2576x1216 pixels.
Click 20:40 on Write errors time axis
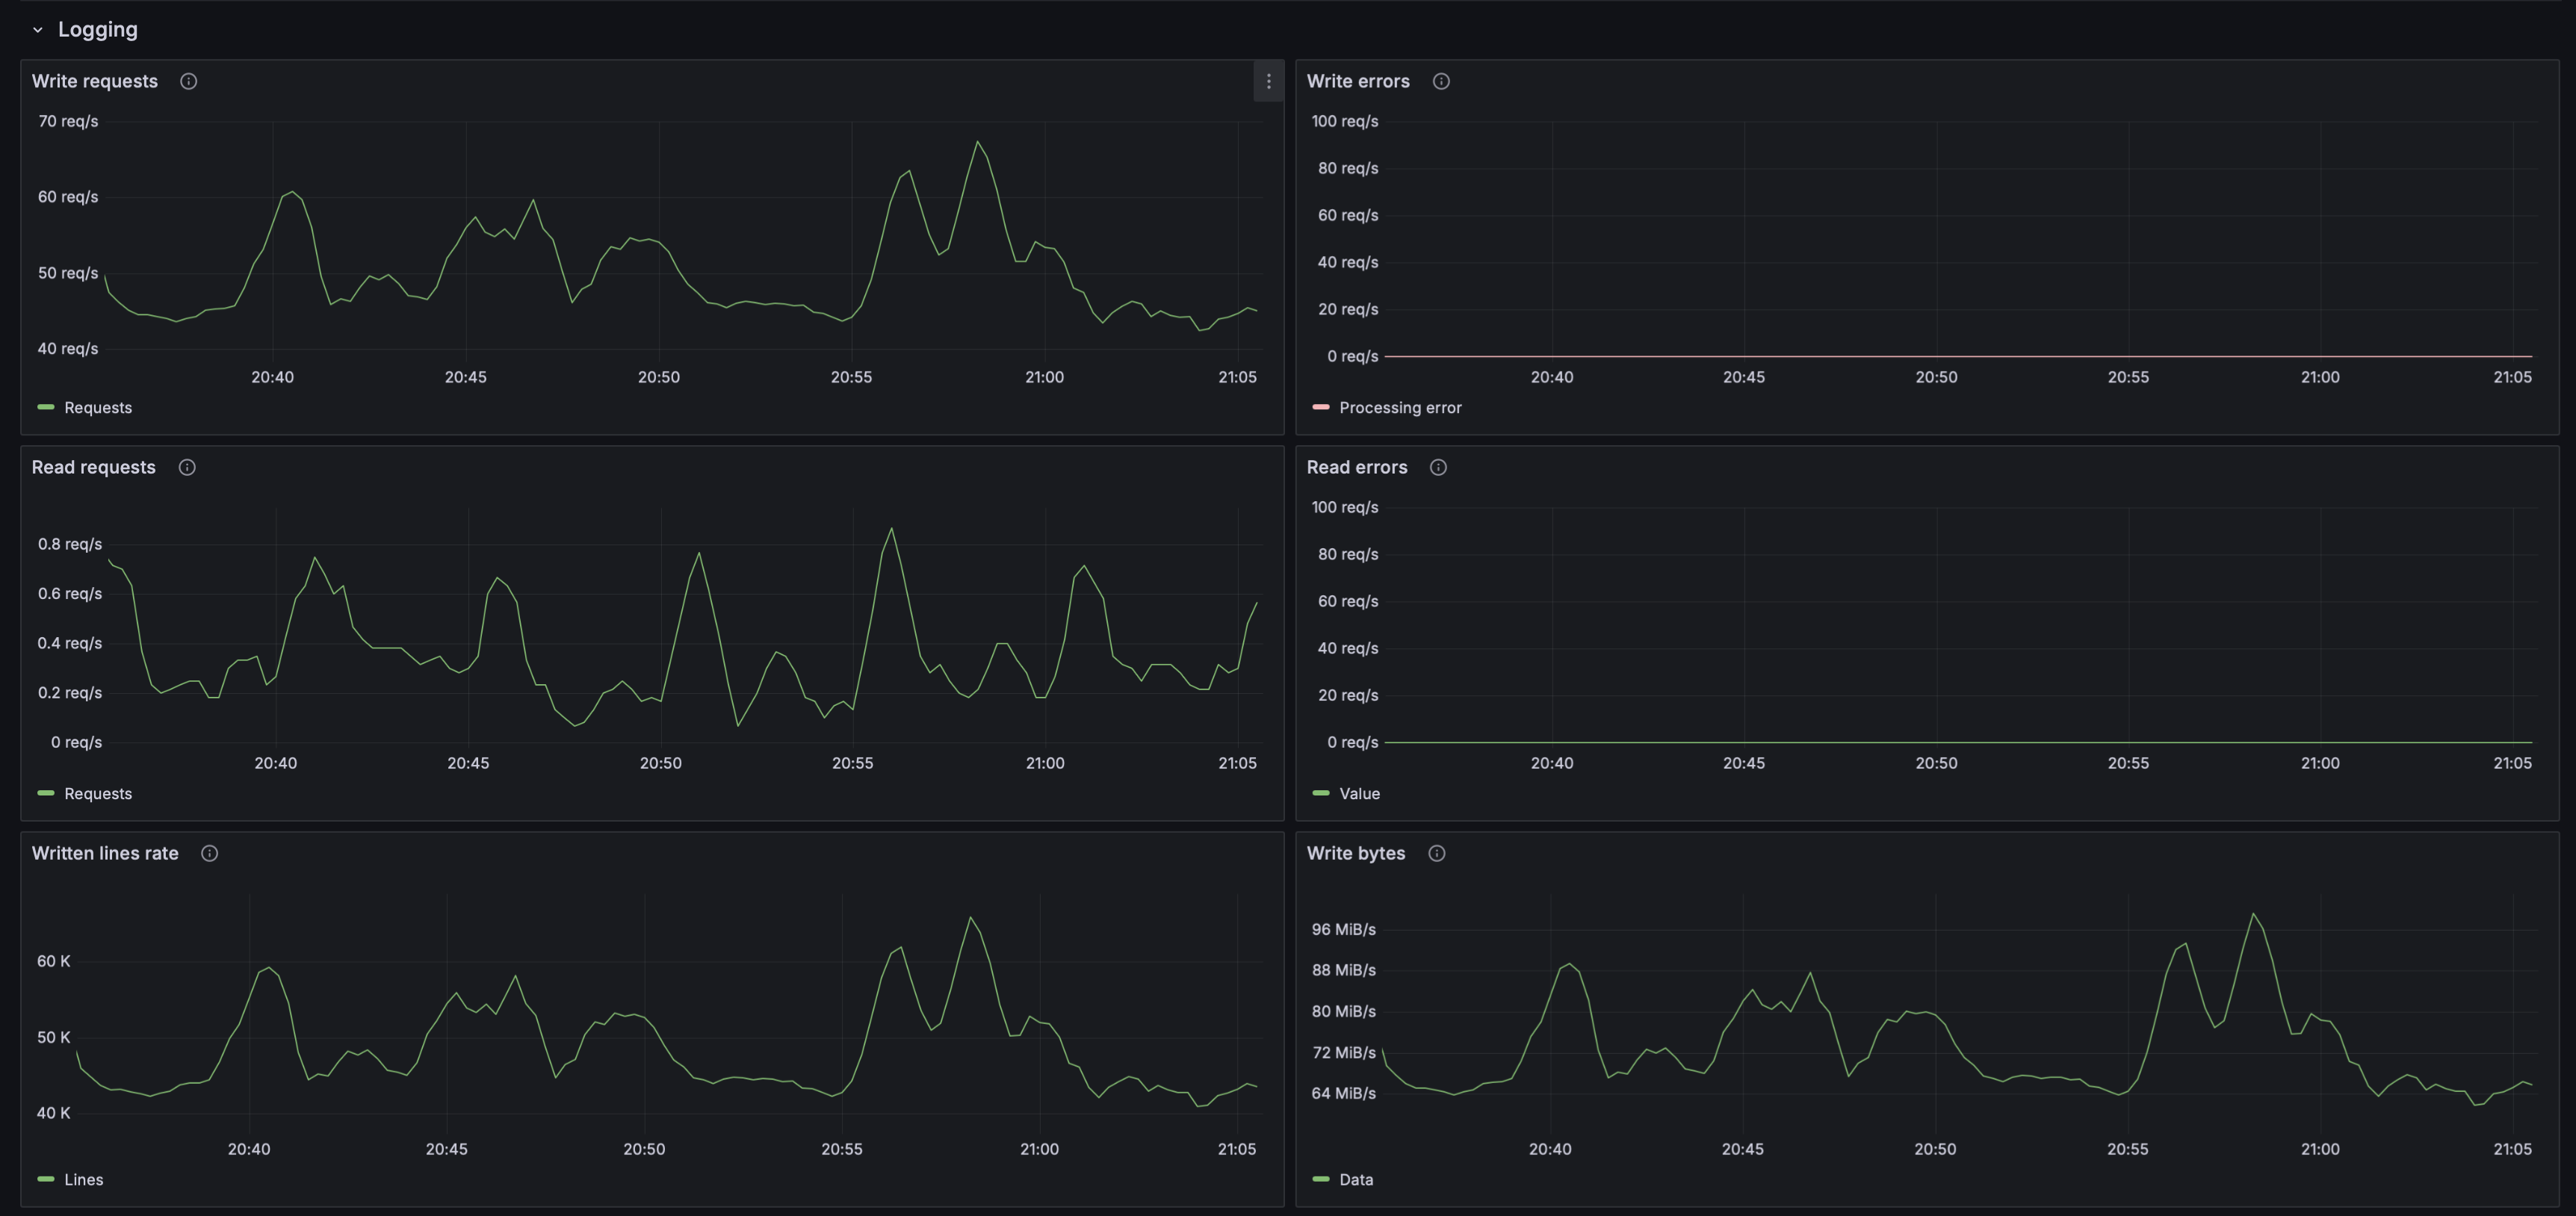(1552, 378)
